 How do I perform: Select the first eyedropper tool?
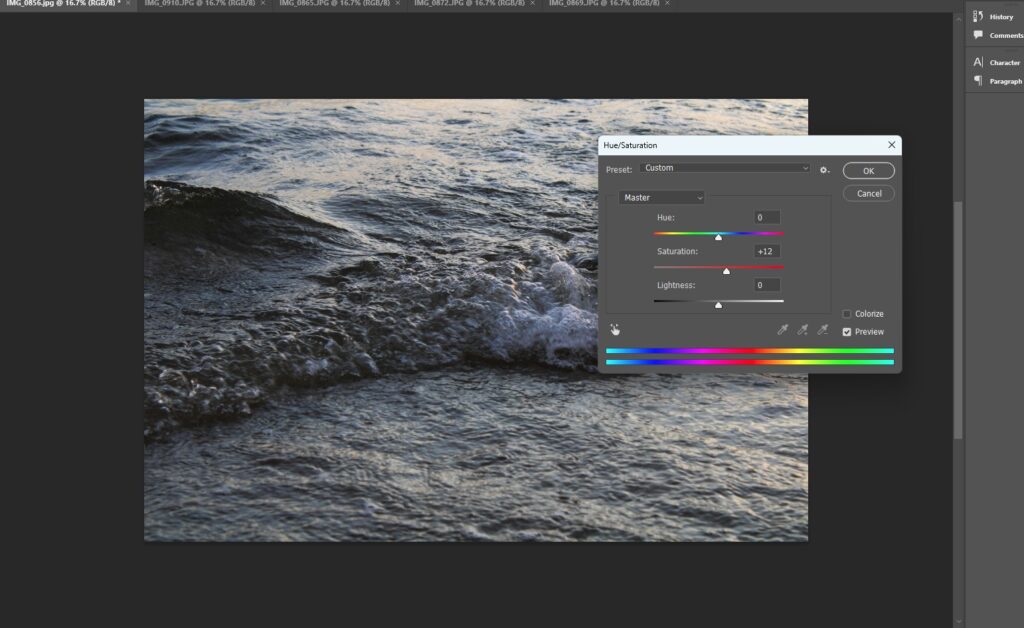[782, 330]
